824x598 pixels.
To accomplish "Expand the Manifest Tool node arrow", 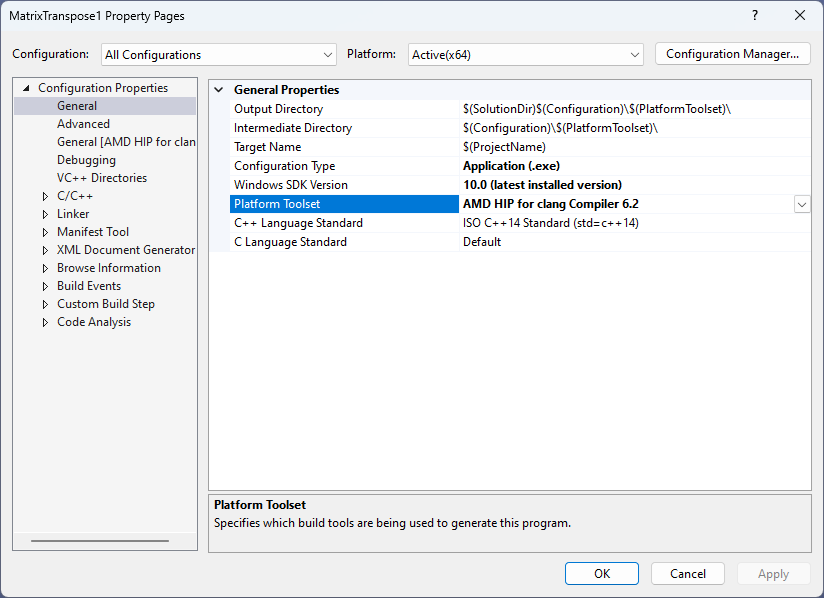I will [45, 232].
